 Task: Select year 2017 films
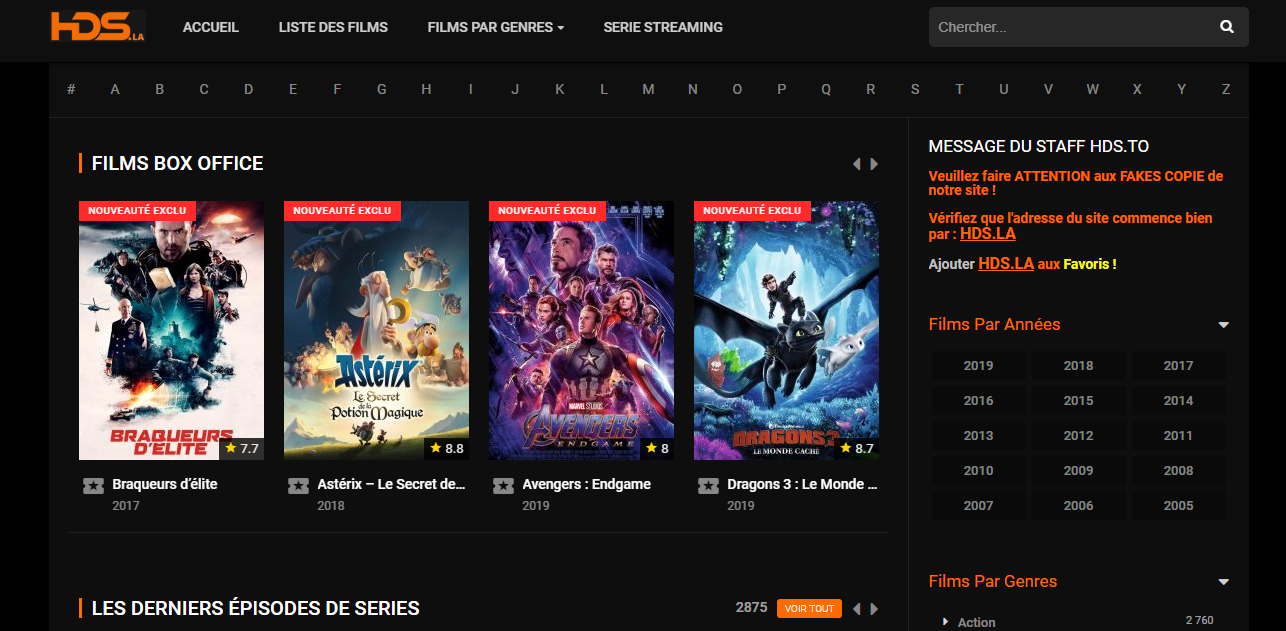coord(1178,366)
